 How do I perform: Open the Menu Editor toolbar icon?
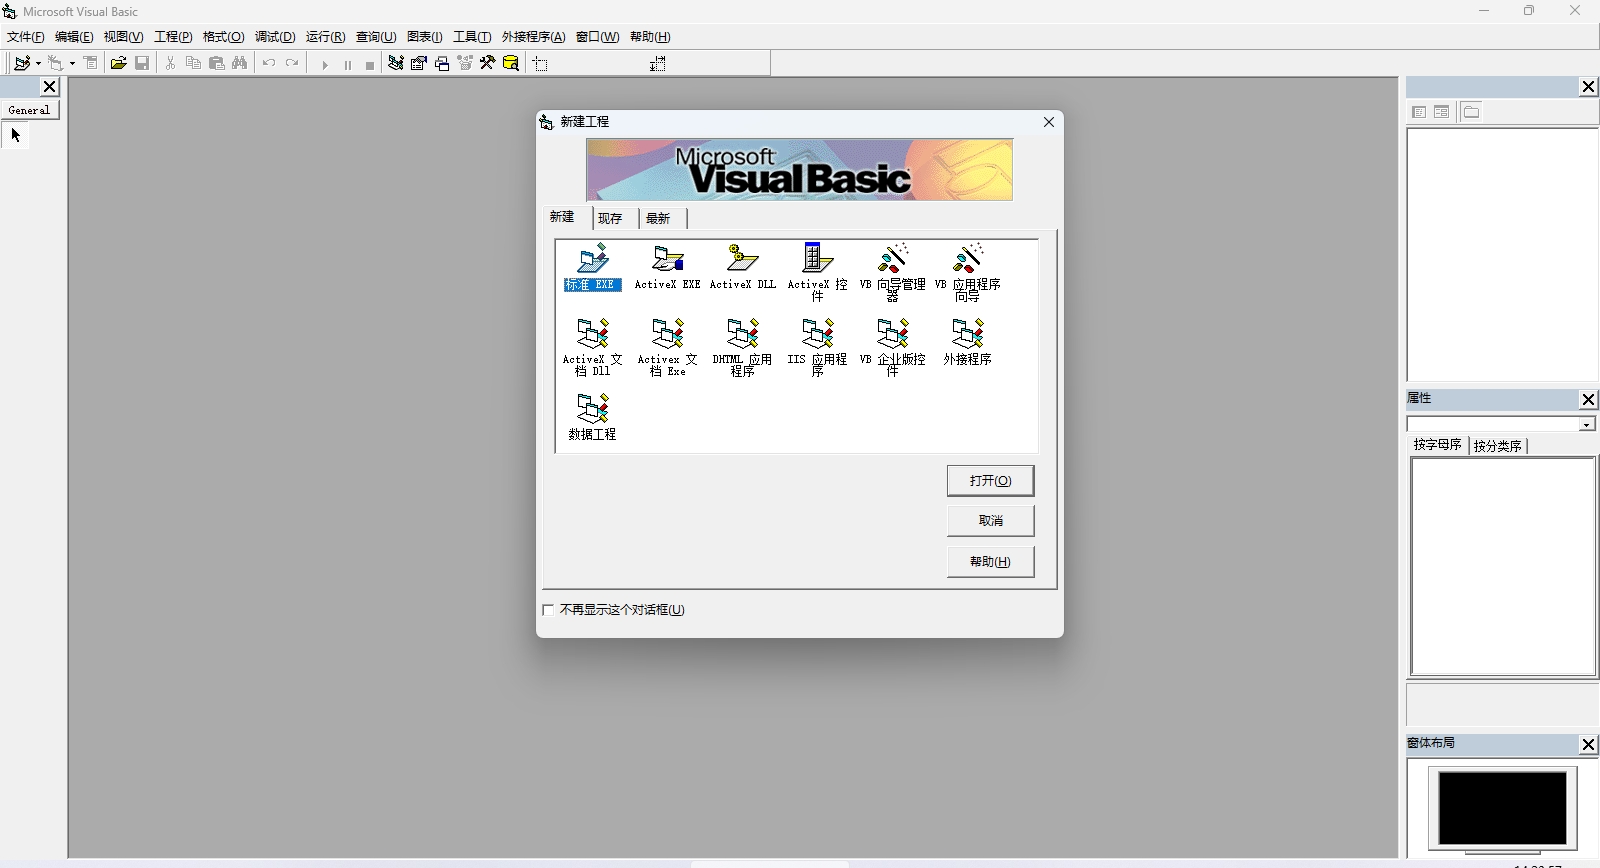[90, 63]
